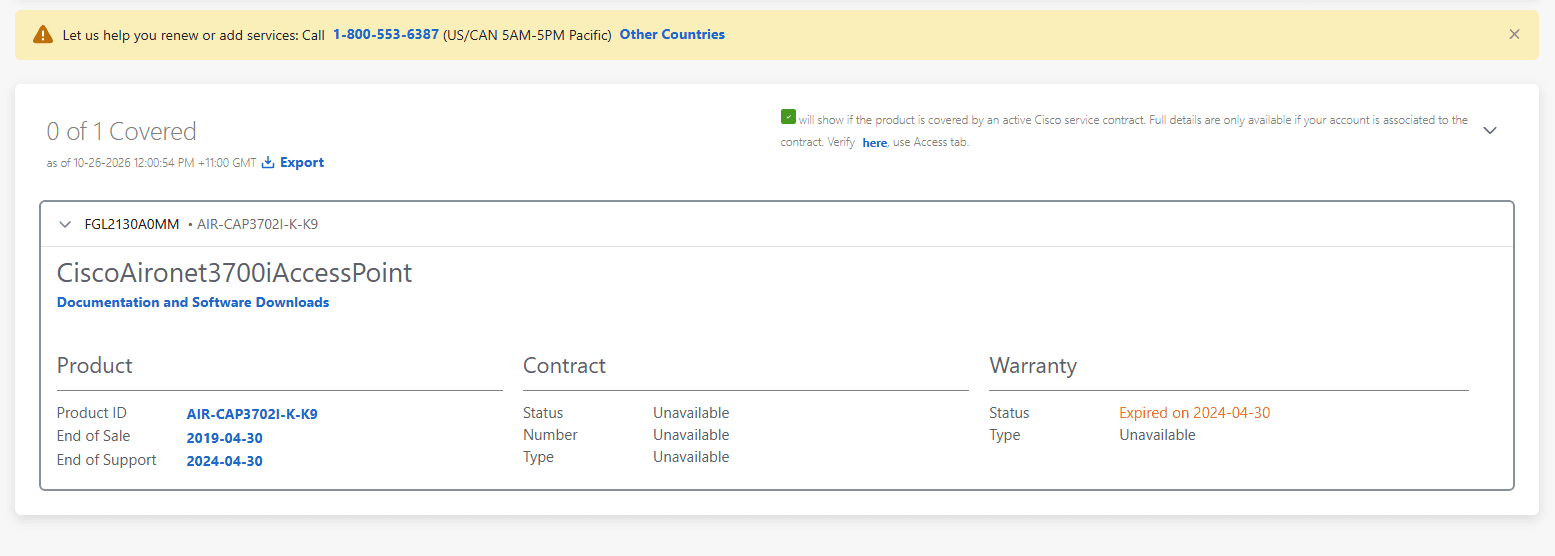Collapse the FGL2130A0MM device row
The image size is (1555, 556).
65,224
